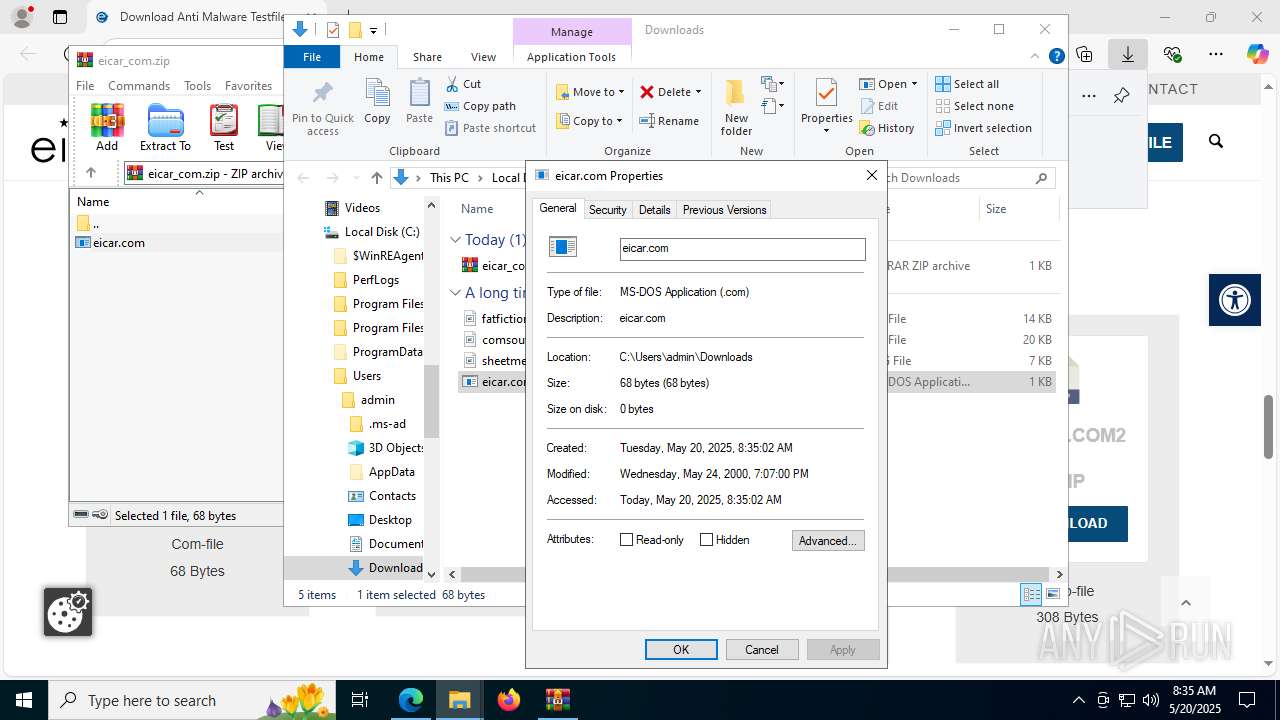This screenshot has height=720, width=1280.
Task: Click Select all in Select group
Action: [x=967, y=84]
